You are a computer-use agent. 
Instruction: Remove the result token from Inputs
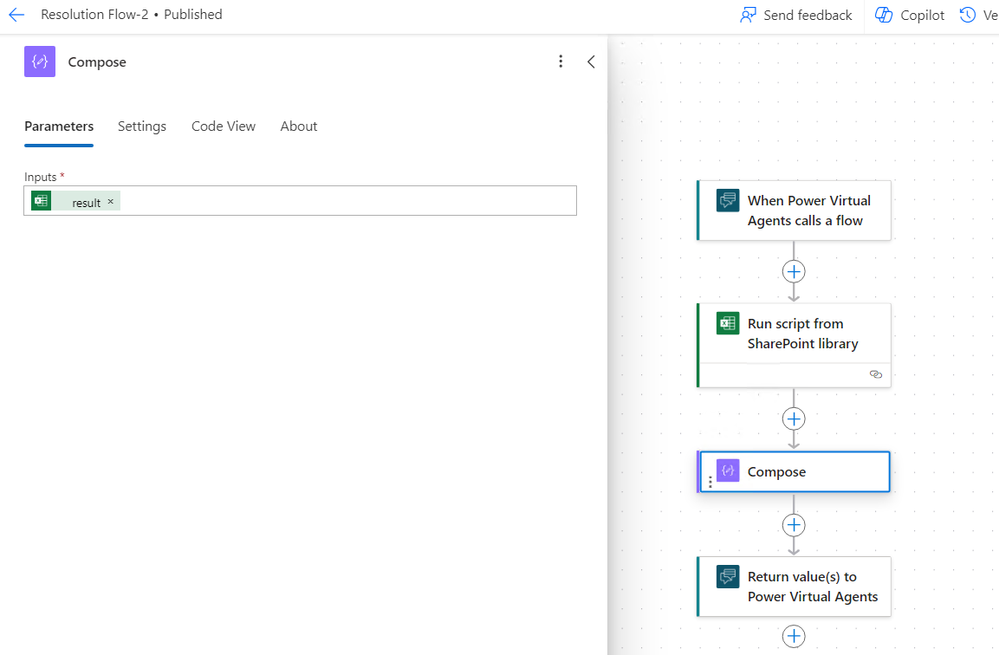(x=111, y=202)
